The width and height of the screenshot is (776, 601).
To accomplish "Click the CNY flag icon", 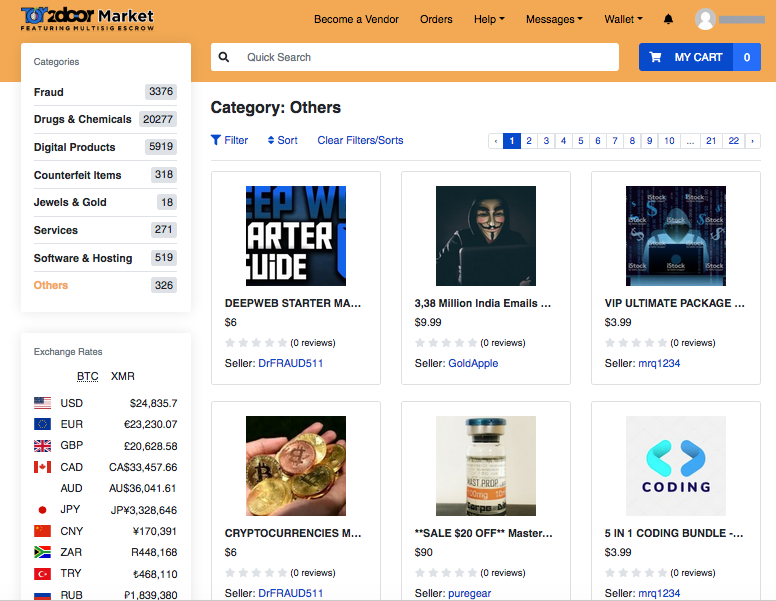I will click(43, 531).
